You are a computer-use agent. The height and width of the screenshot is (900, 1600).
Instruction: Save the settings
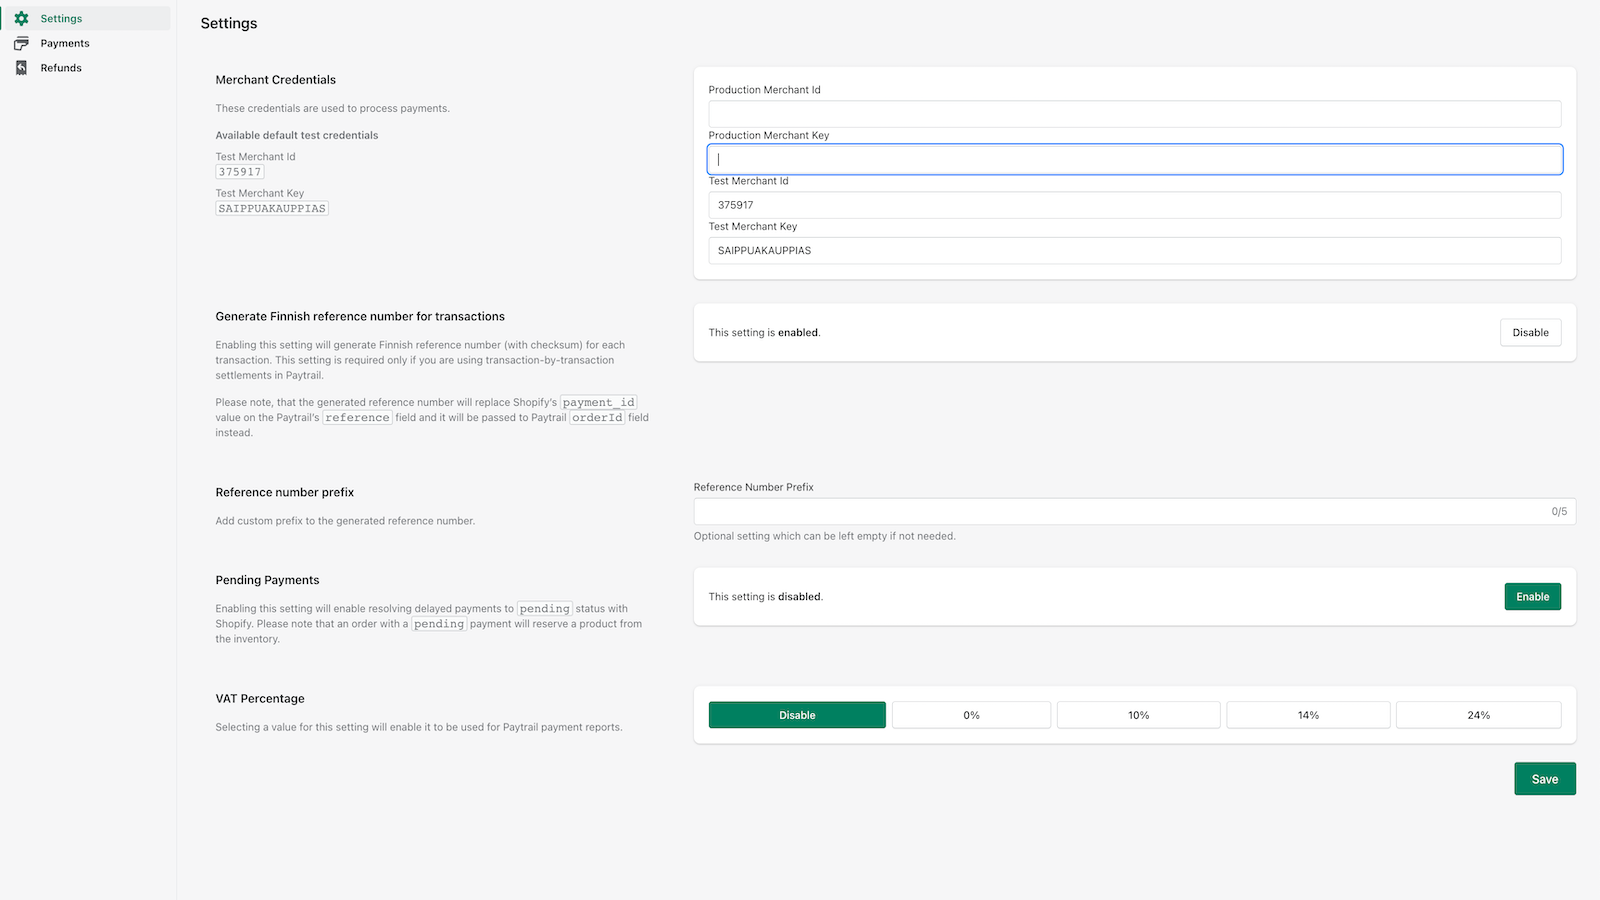1545,779
